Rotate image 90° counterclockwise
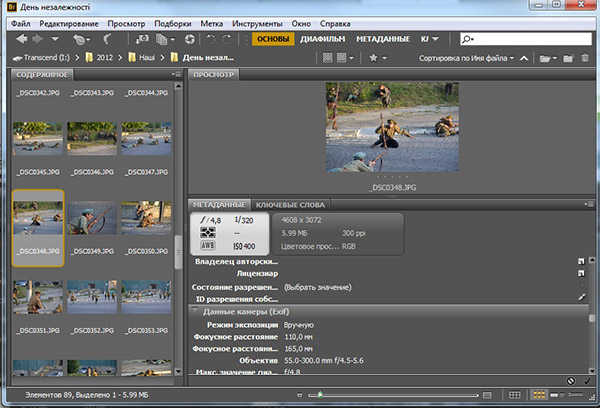The image size is (600, 408). pyautogui.click(x=209, y=39)
